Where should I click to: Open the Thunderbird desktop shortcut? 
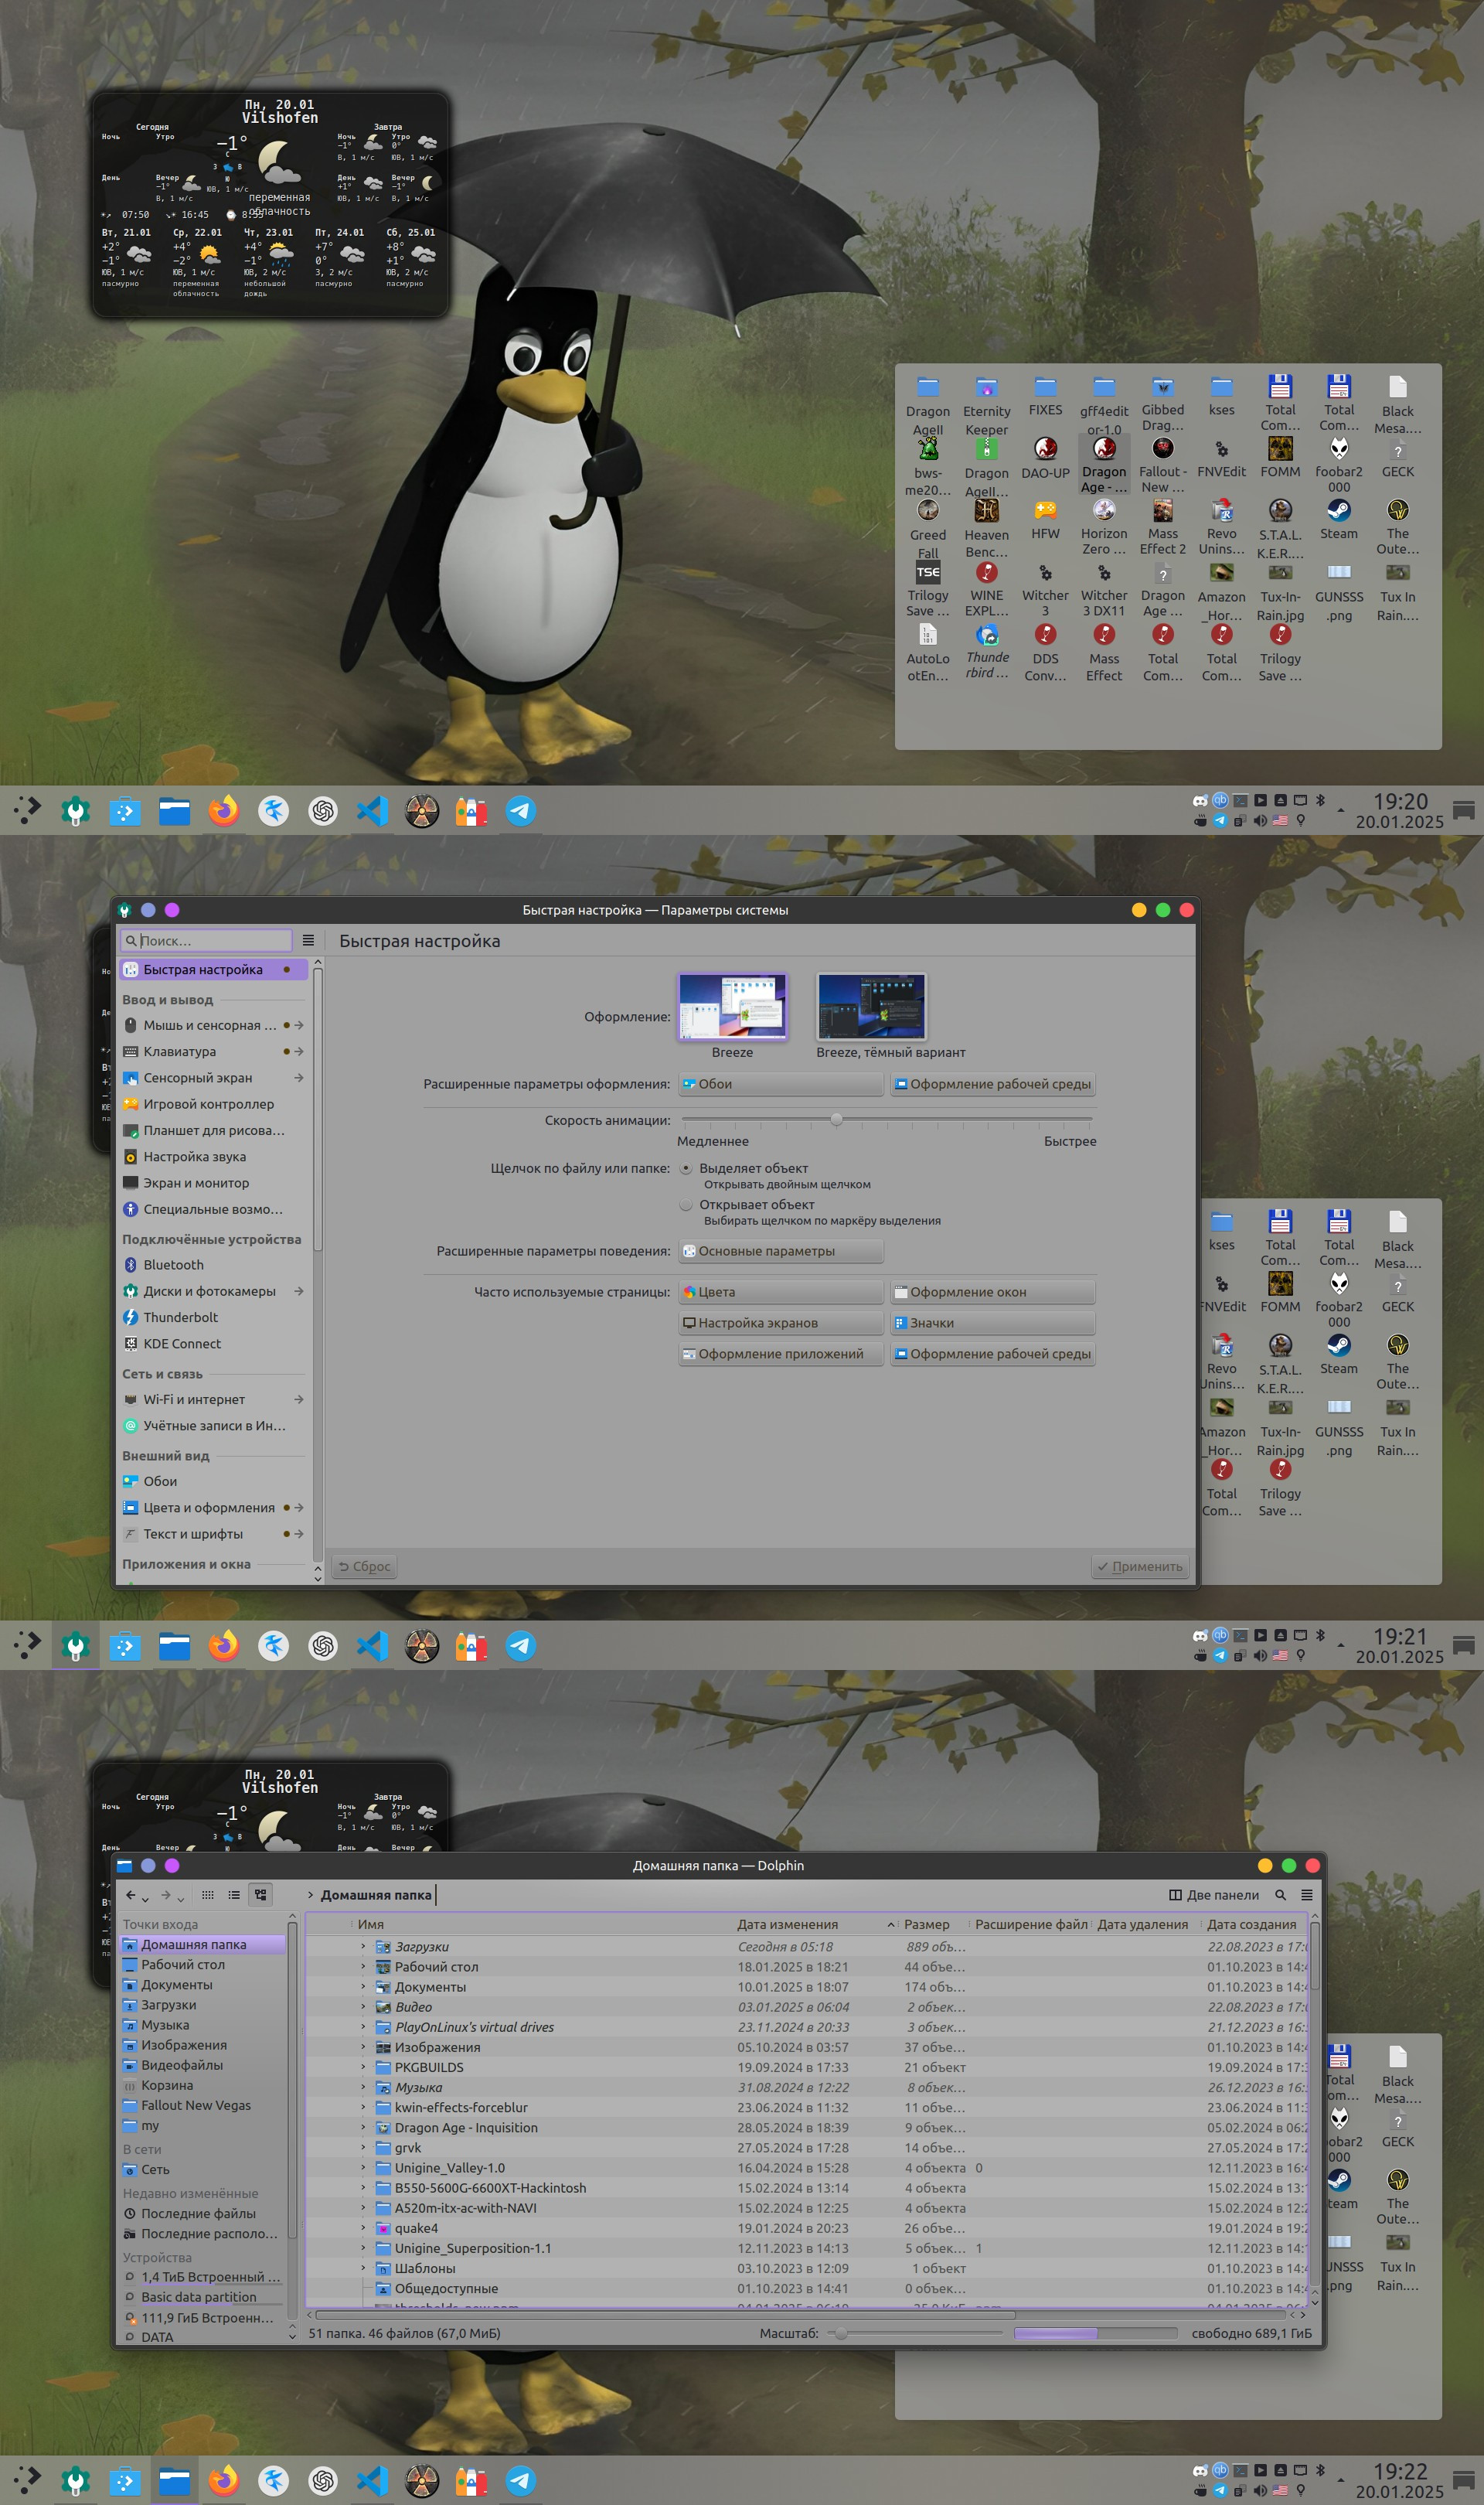(986, 651)
